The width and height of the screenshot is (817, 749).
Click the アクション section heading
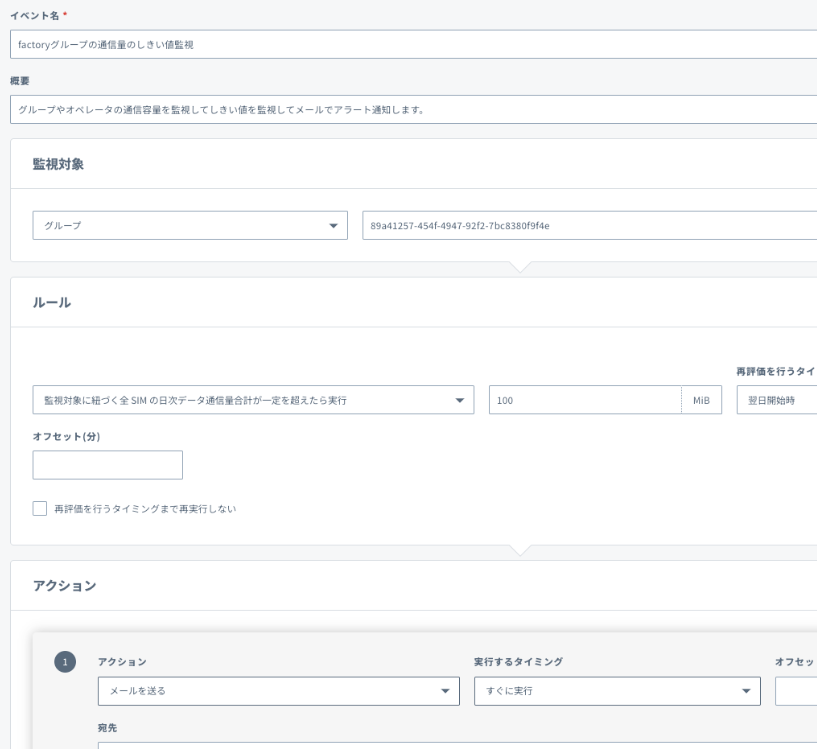pyautogui.click(x=65, y=585)
